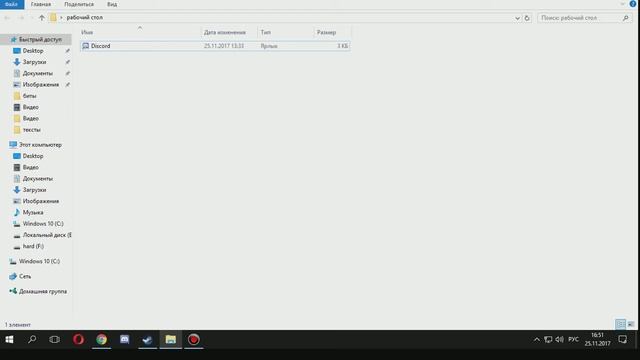Switch to large icons view layout
Viewport: 640px width, 360px height.
tap(631, 324)
